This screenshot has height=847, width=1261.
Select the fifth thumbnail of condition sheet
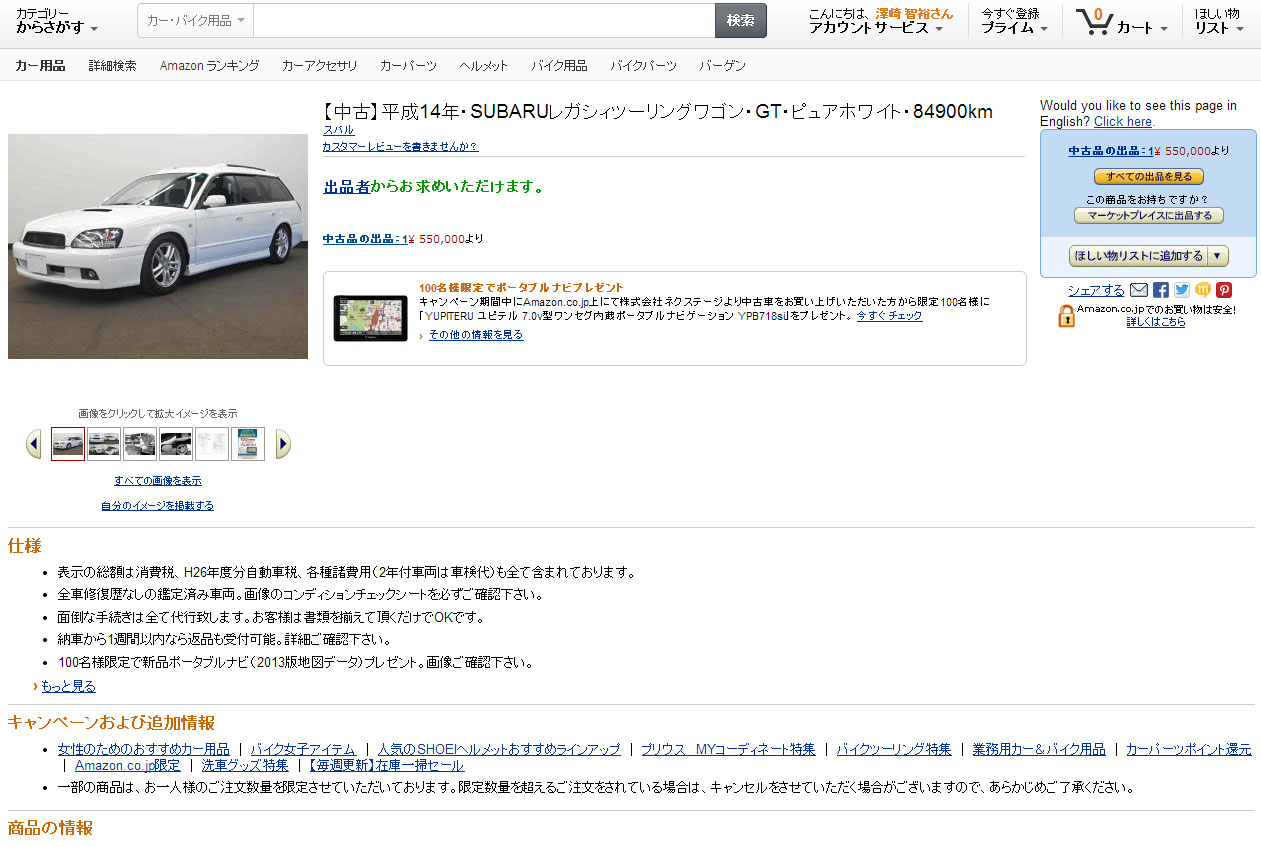coord(212,443)
